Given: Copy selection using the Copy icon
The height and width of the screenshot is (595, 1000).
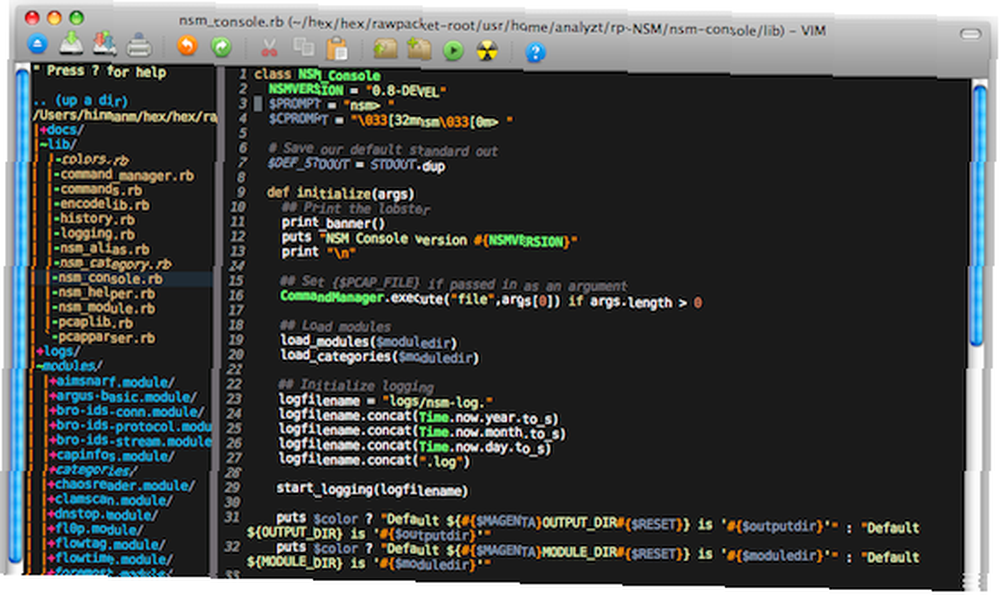Looking at the screenshot, I should (304, 47).
